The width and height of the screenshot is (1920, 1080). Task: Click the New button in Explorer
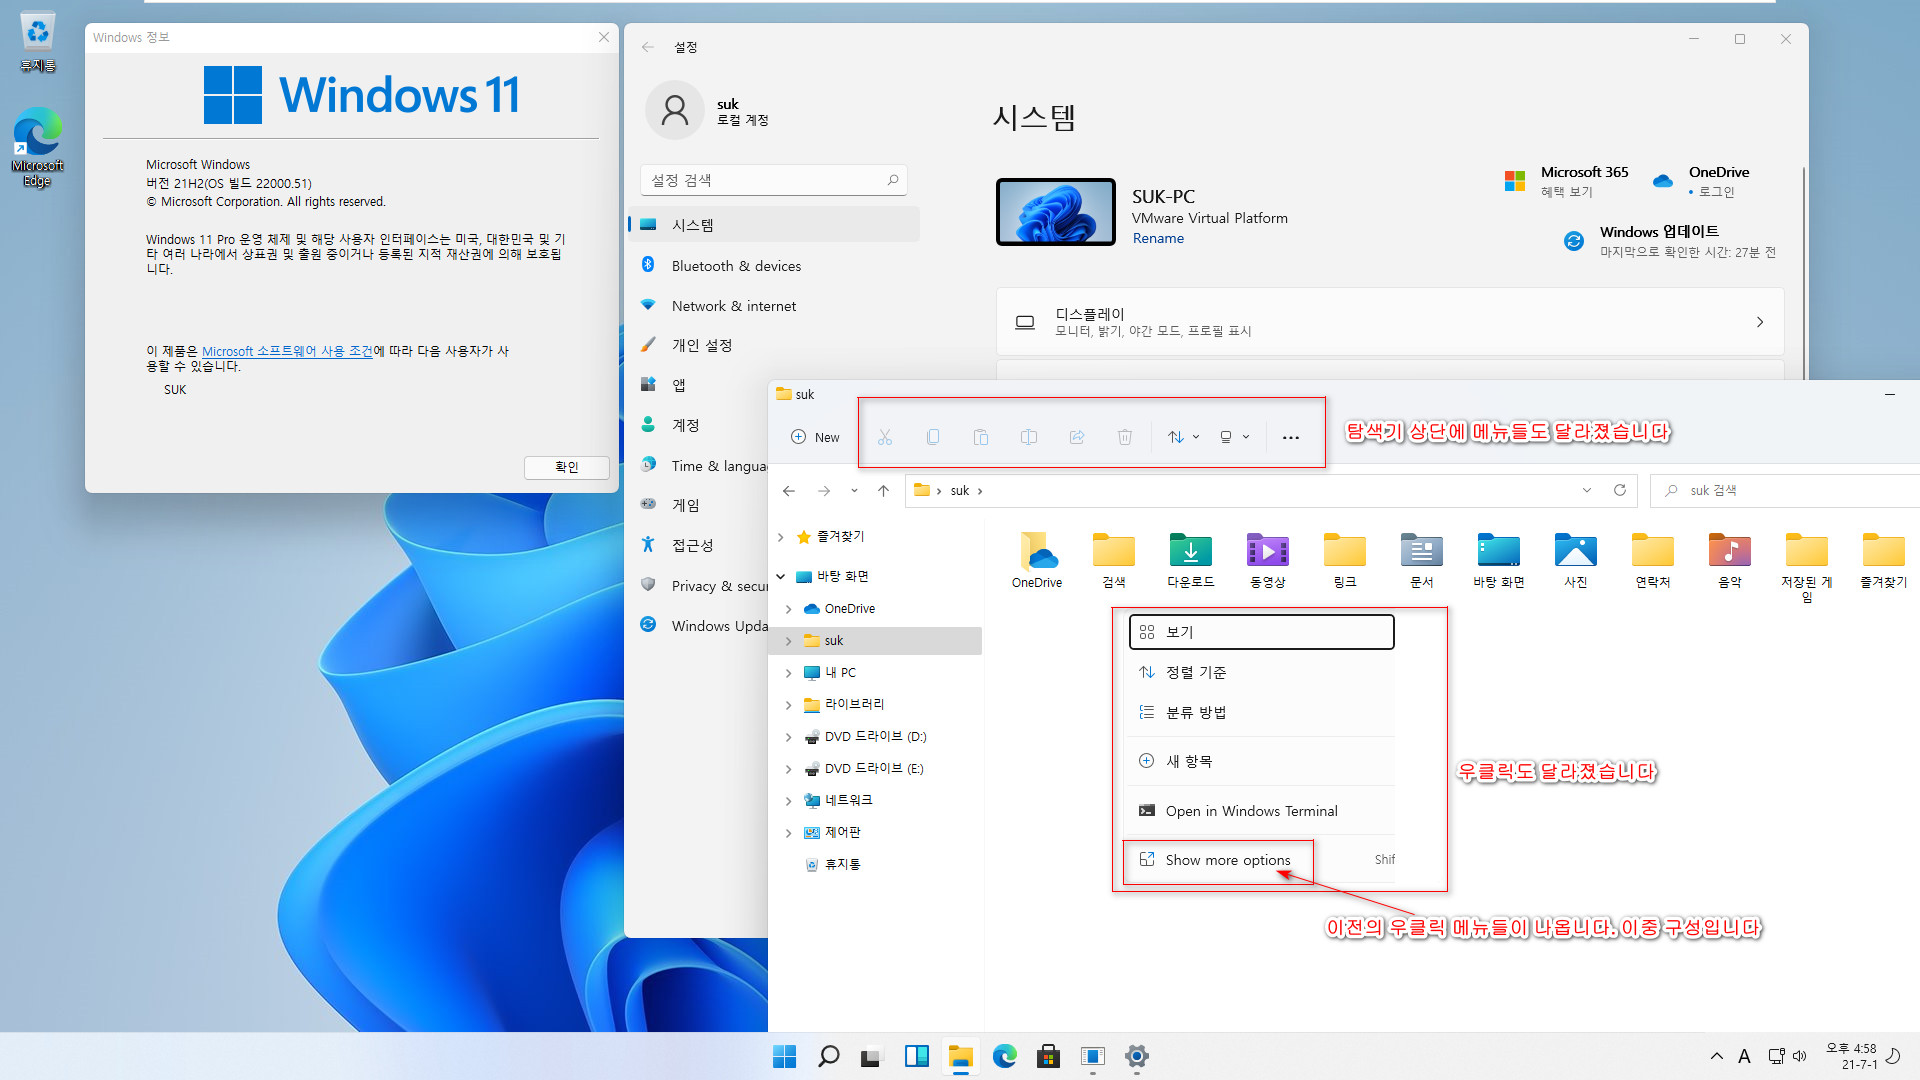[x=815, y=437]
